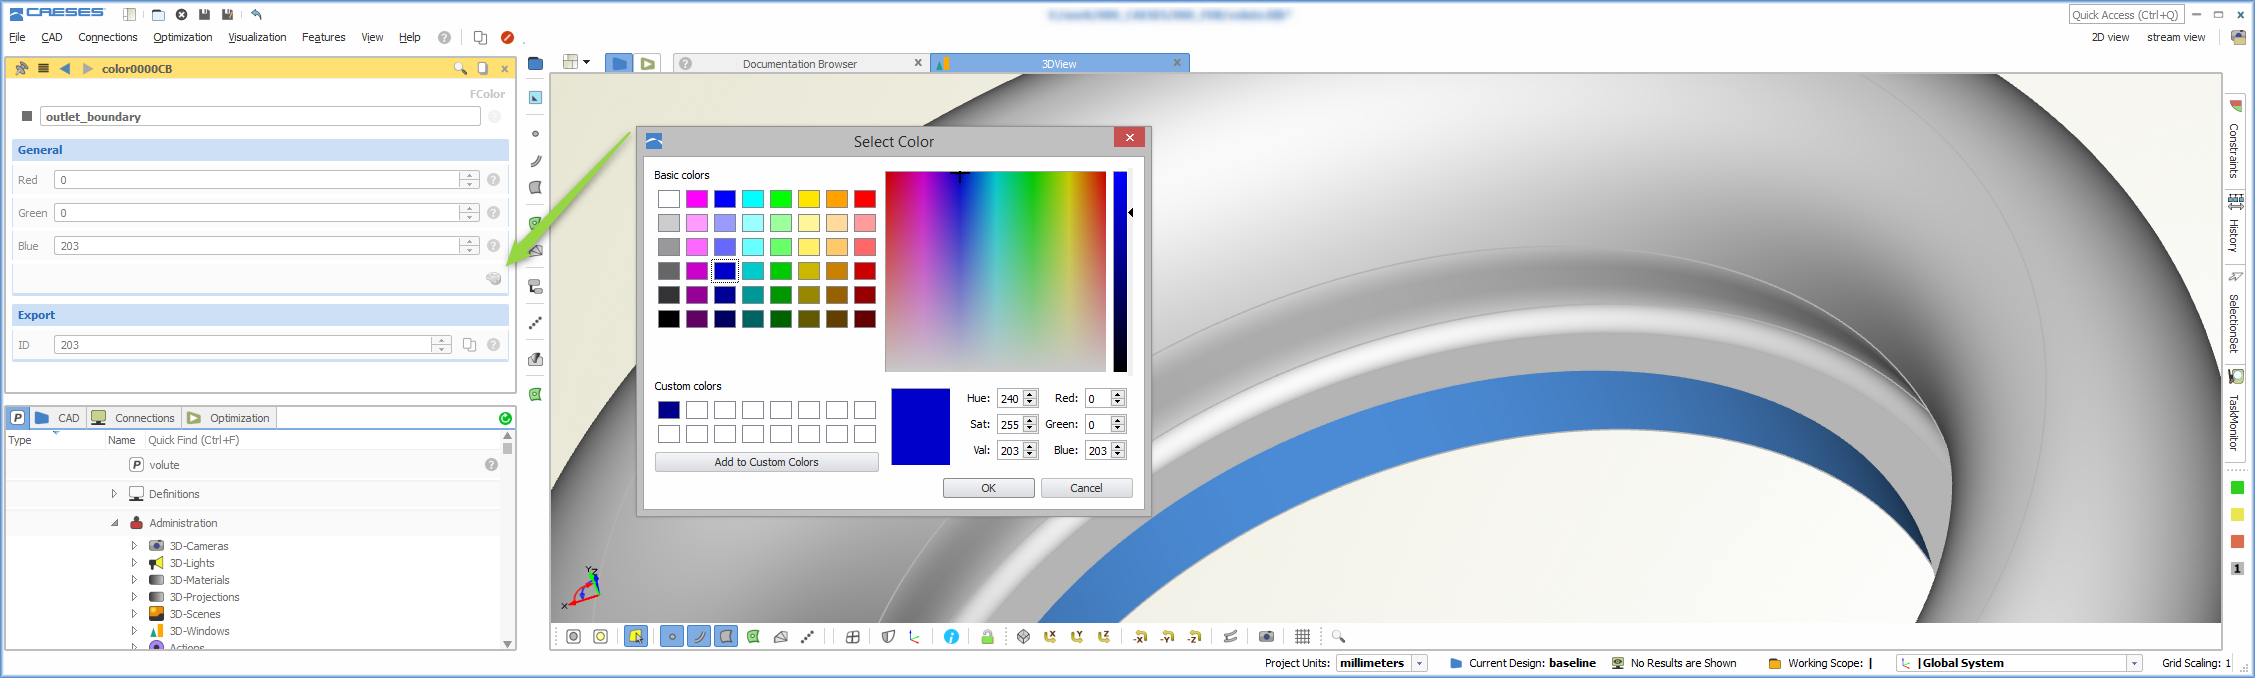Toggle surface visibility filter in 3D toolbar

click(726, 636)
